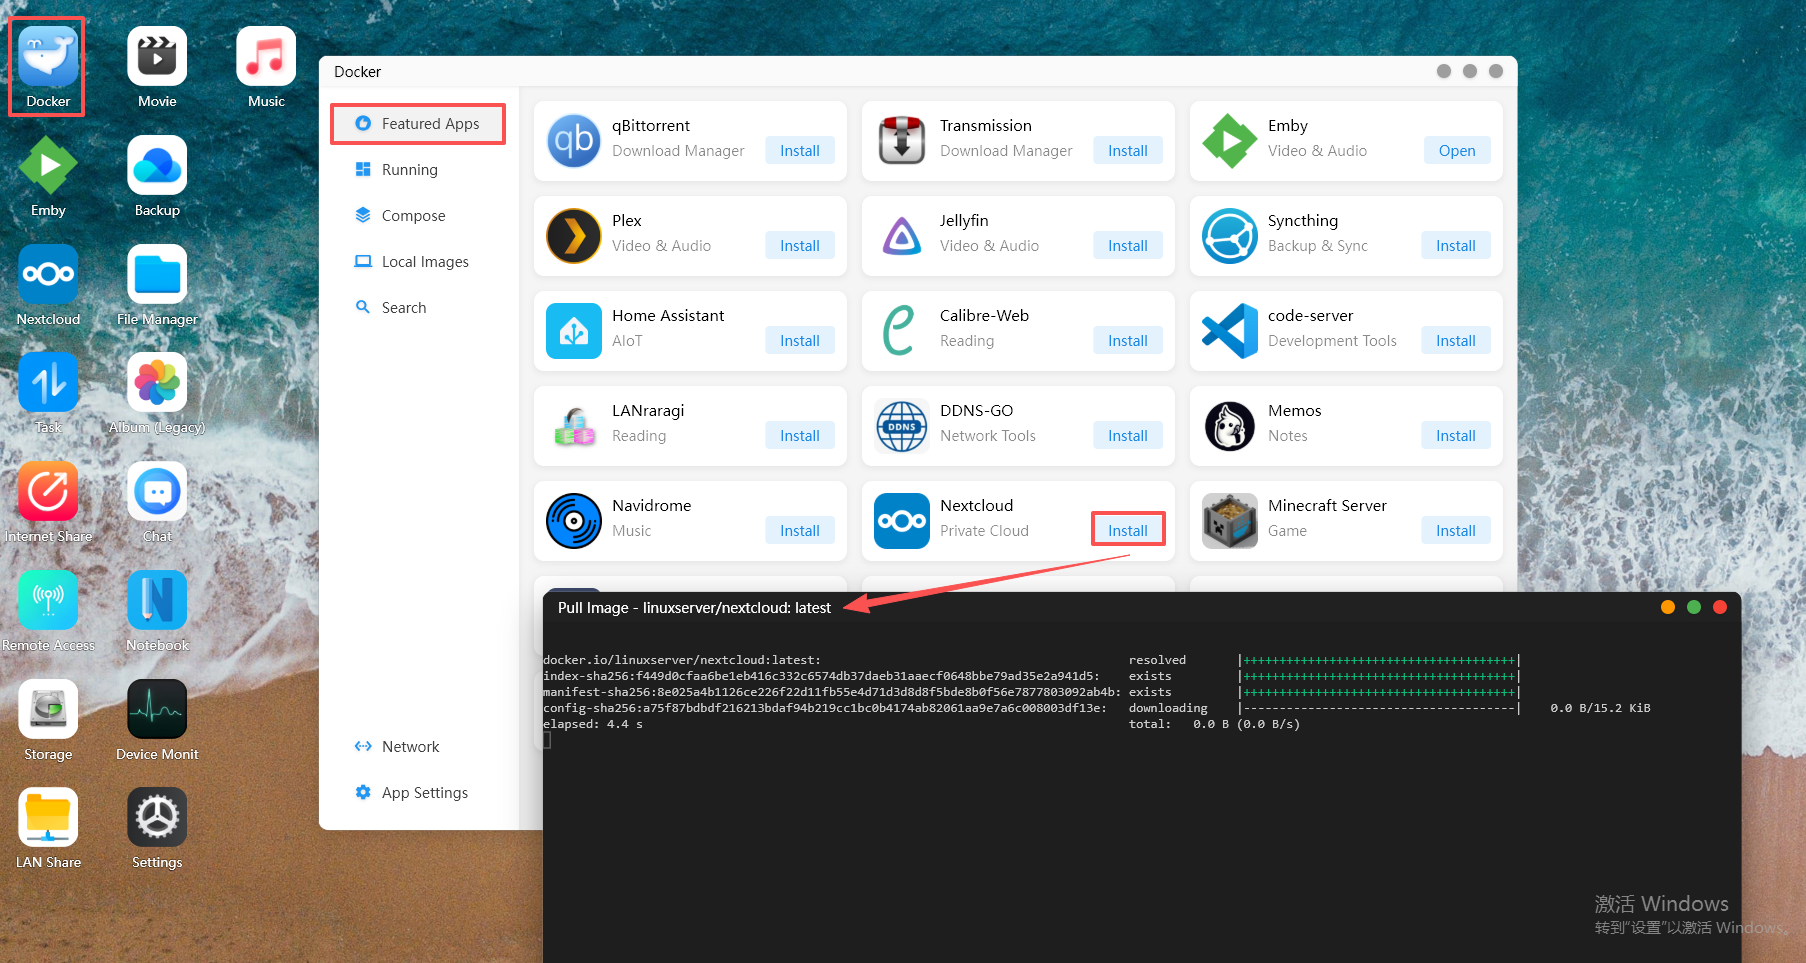Install LANraragi
Screen dimensions: 1806x963
(800, 436)
